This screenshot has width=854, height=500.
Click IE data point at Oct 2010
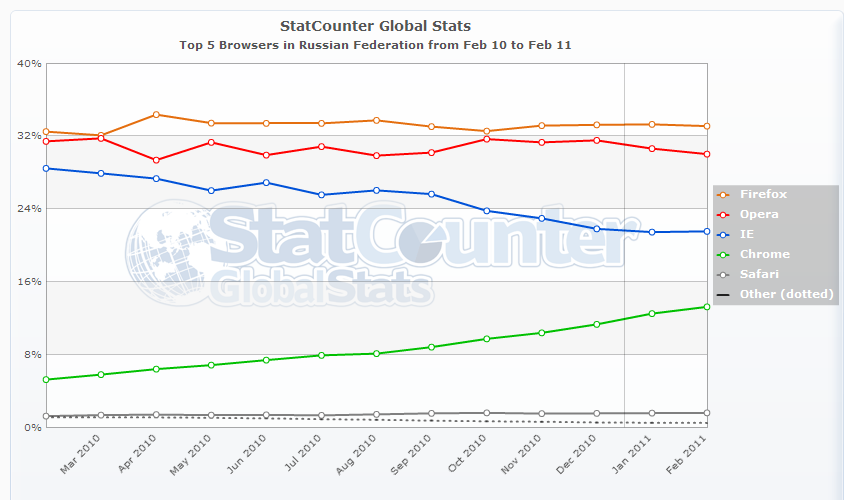point(486,211)
